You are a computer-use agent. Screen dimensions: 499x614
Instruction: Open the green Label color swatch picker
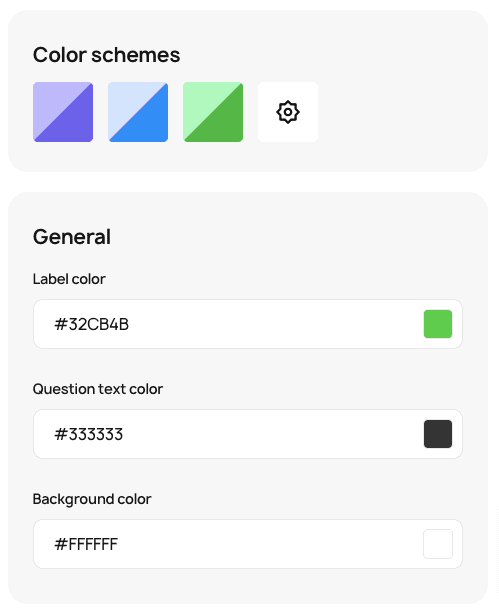438,324
